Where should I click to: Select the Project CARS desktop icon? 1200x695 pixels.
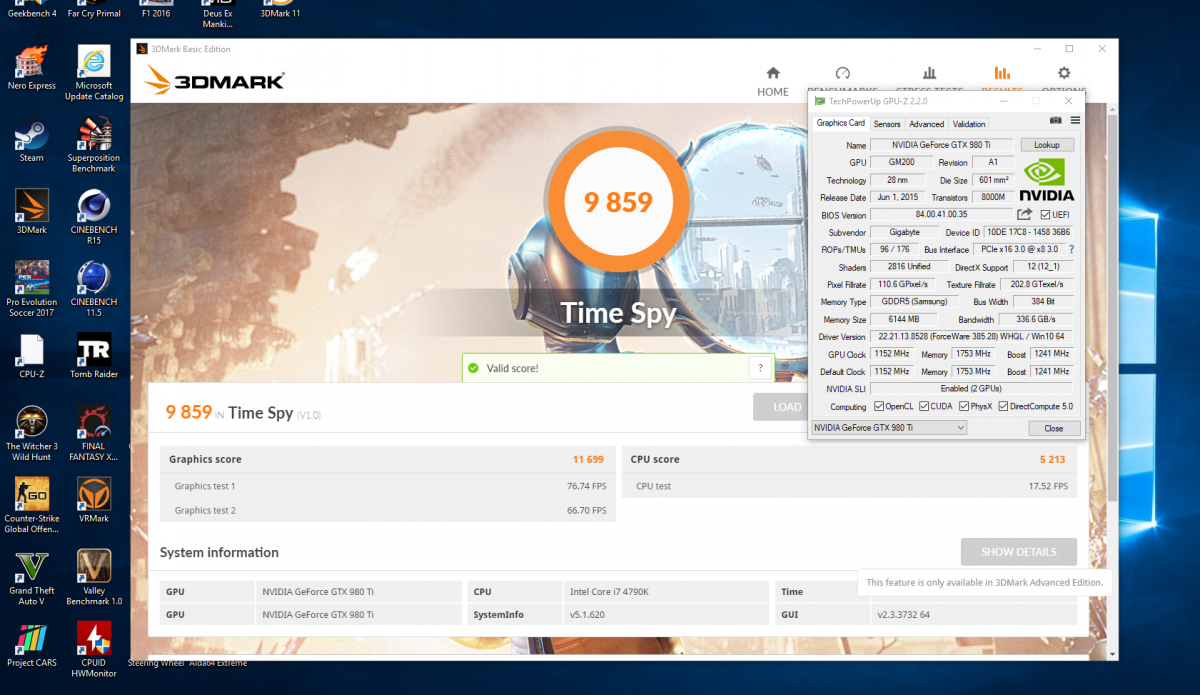coord(31,645)
